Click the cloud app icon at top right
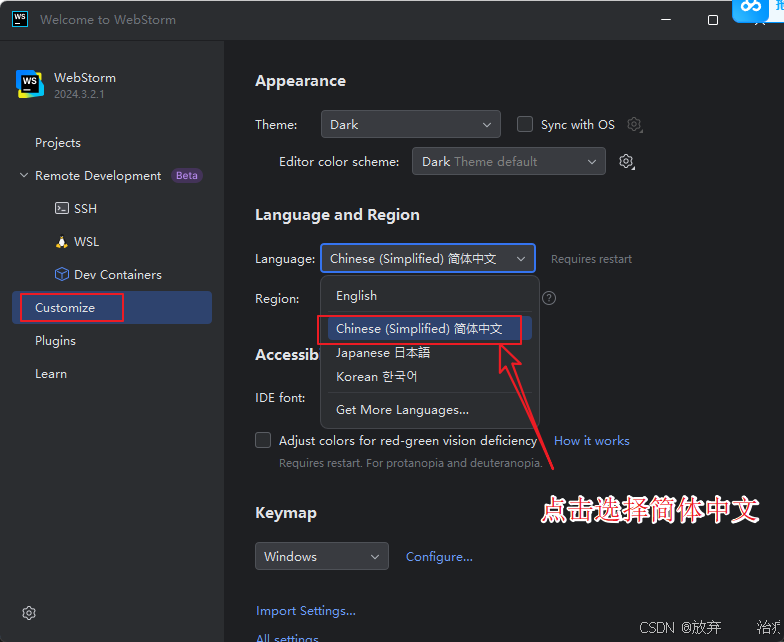Screen dimensions: 784x642 tap(750, 8)
